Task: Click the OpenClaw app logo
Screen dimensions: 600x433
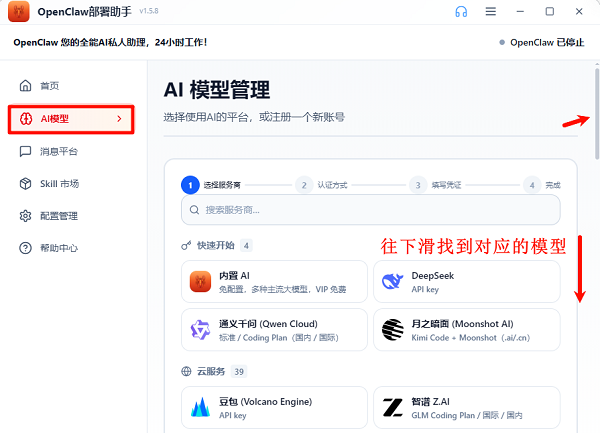Action: (19, 11)
